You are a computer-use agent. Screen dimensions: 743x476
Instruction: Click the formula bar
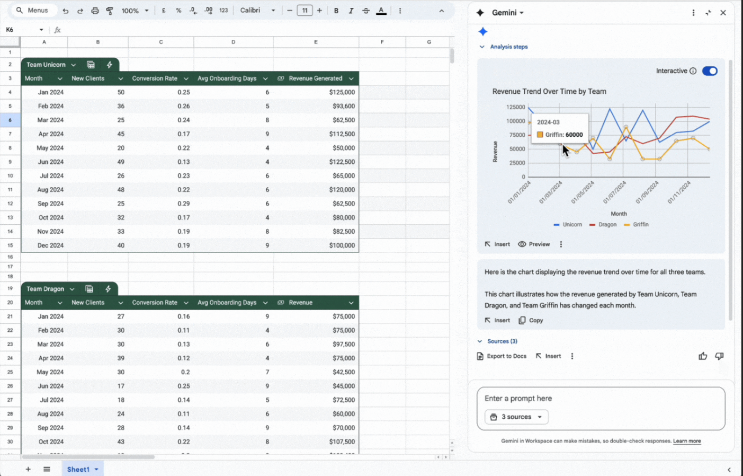256,30
